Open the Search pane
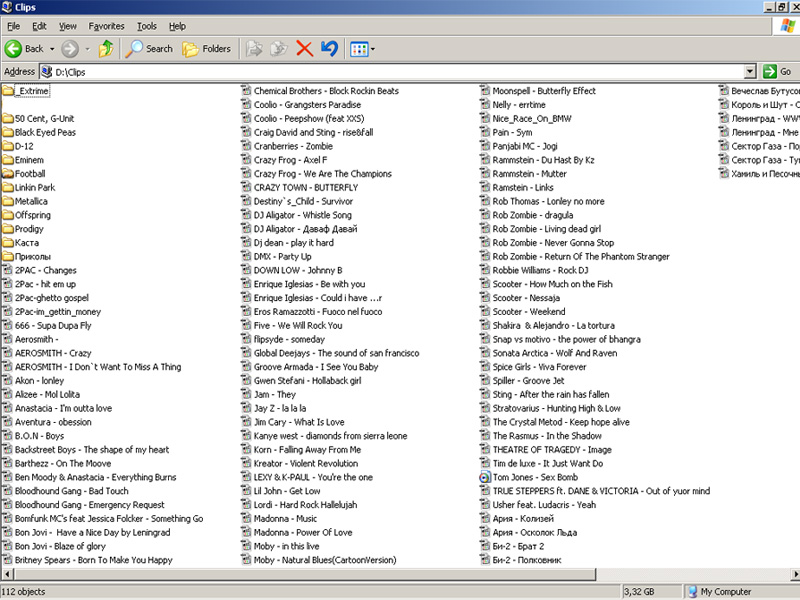This screenshot has height=600, width=800. pyautogui.click(x=149, y=49)
